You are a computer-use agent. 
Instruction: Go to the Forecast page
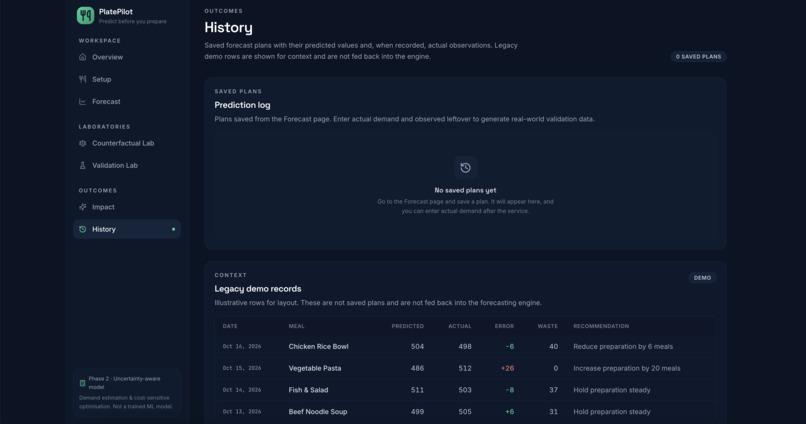[x=127, y=102]
